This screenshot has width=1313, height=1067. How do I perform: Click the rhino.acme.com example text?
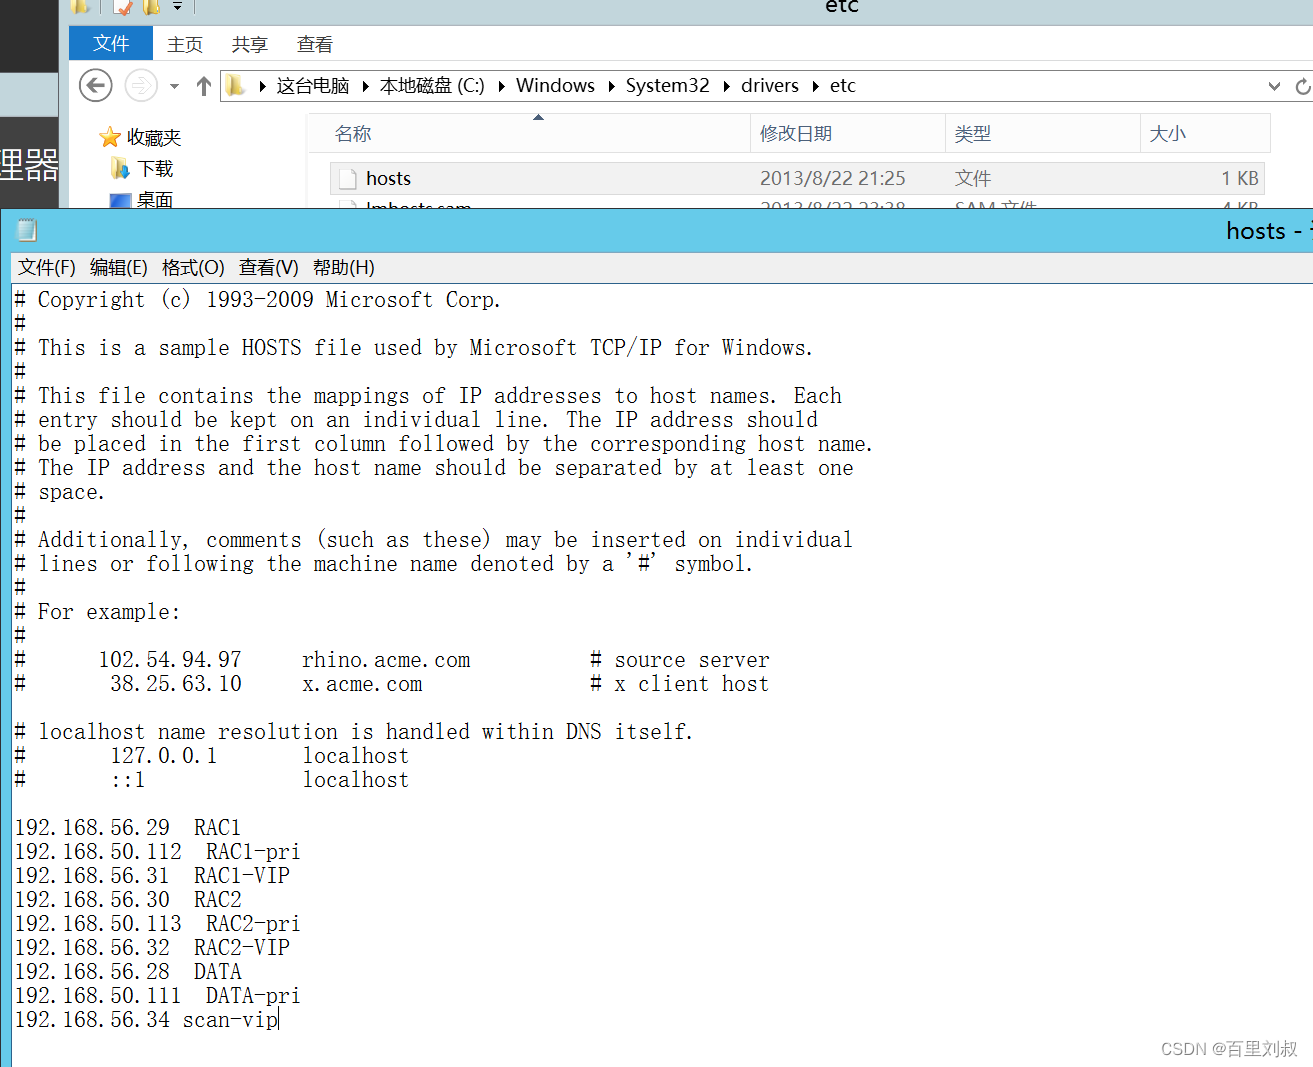[x=386, y=660]
